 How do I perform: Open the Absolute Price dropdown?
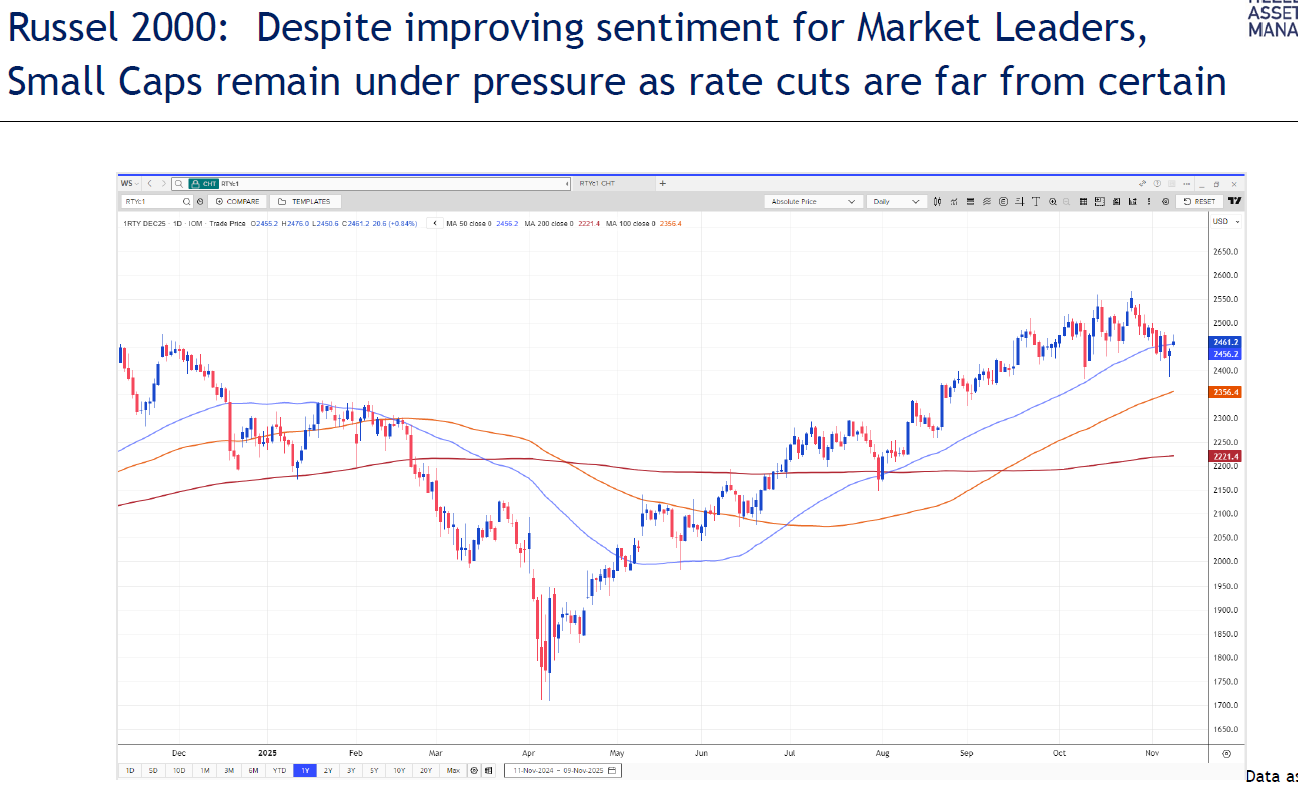pos(813,201)
